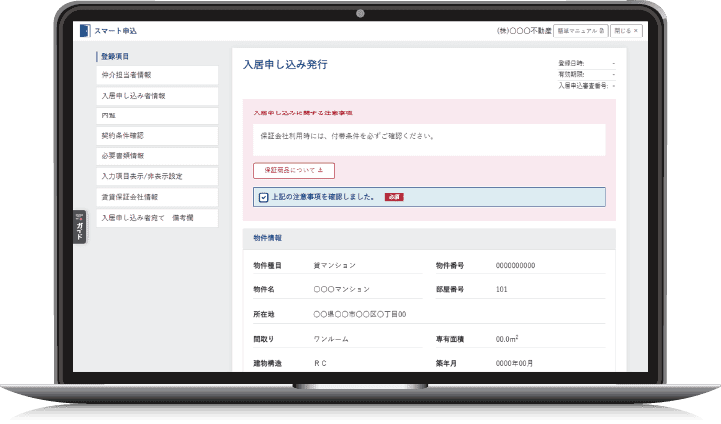This screenshot has width=721, height=424.
Task: Check 上記の注意事項を確認しました checkbox
Action: (263, 197)
